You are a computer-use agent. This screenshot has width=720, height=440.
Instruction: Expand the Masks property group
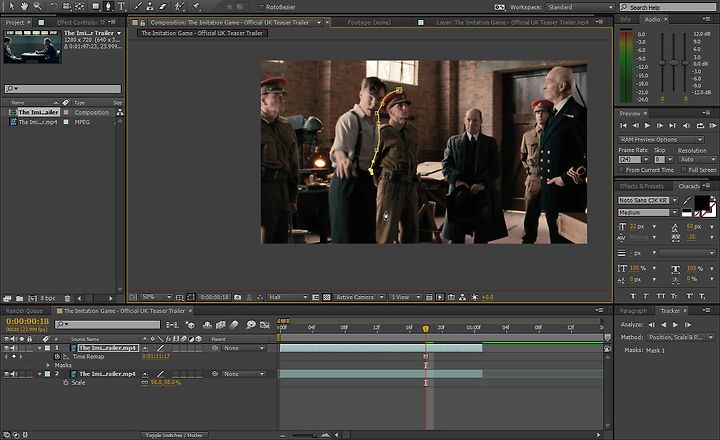[48, 365]
